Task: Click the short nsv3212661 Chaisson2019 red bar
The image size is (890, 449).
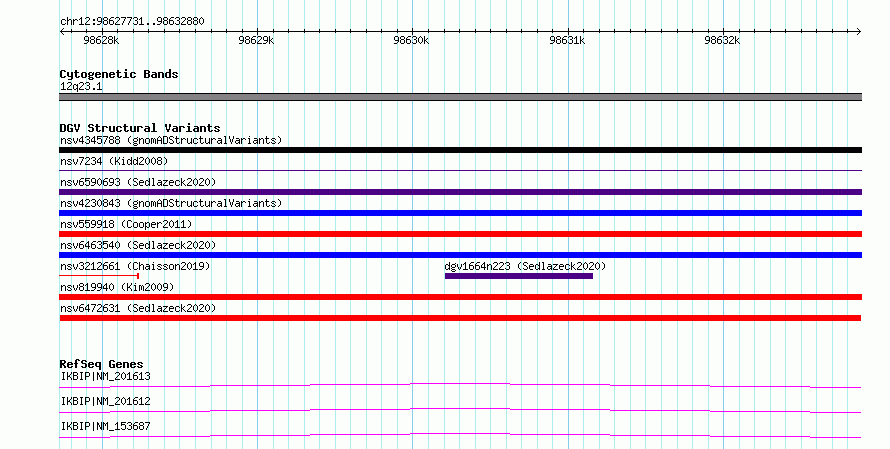Action: coord(99,276)
